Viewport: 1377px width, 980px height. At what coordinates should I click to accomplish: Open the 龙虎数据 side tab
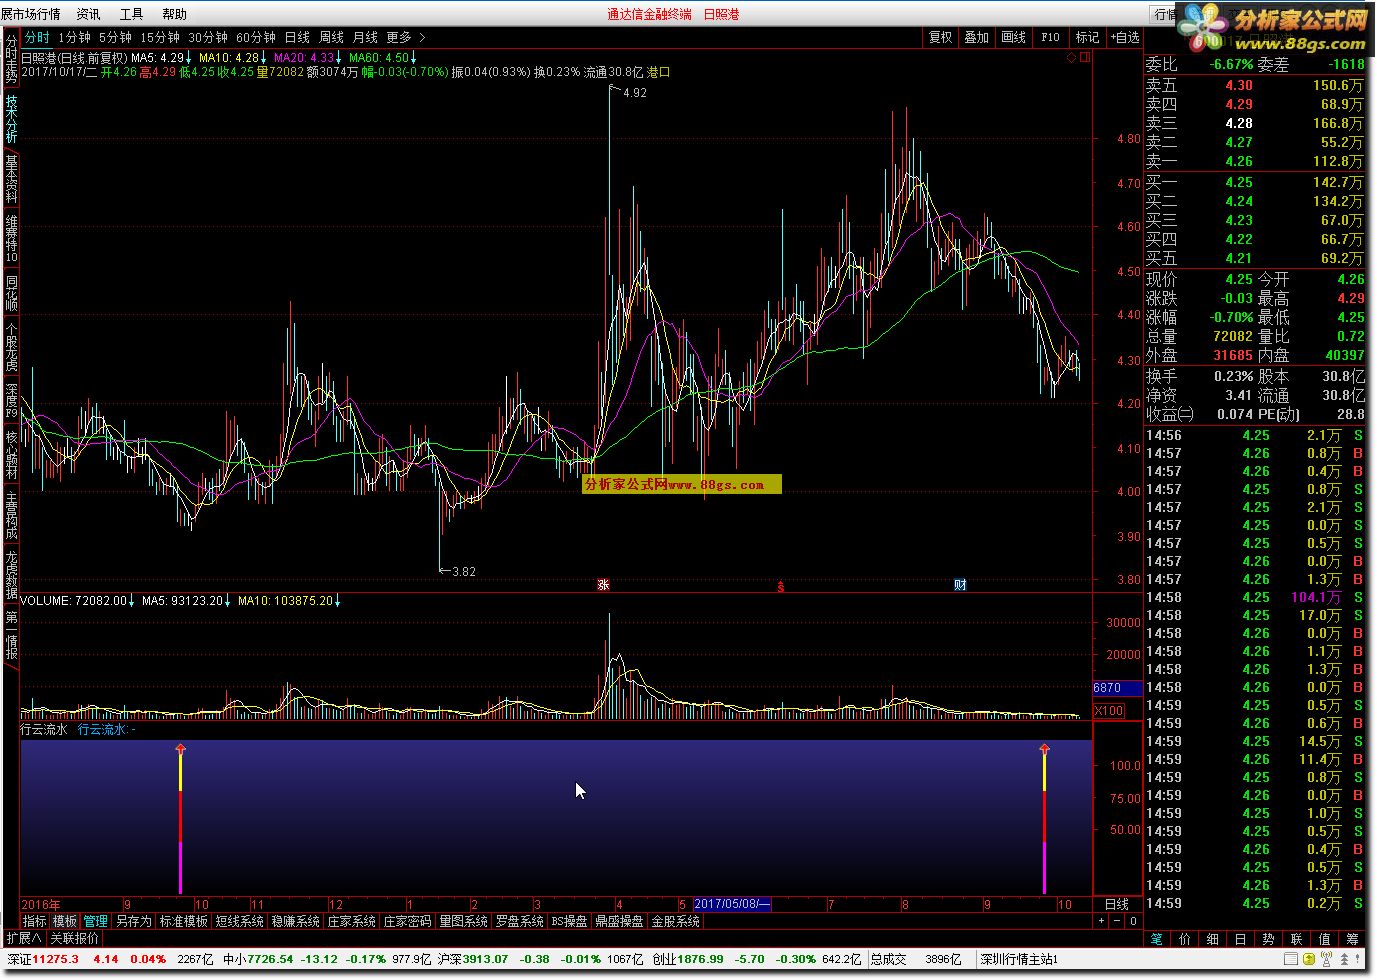pyautogui.click(x=11, y=575)
